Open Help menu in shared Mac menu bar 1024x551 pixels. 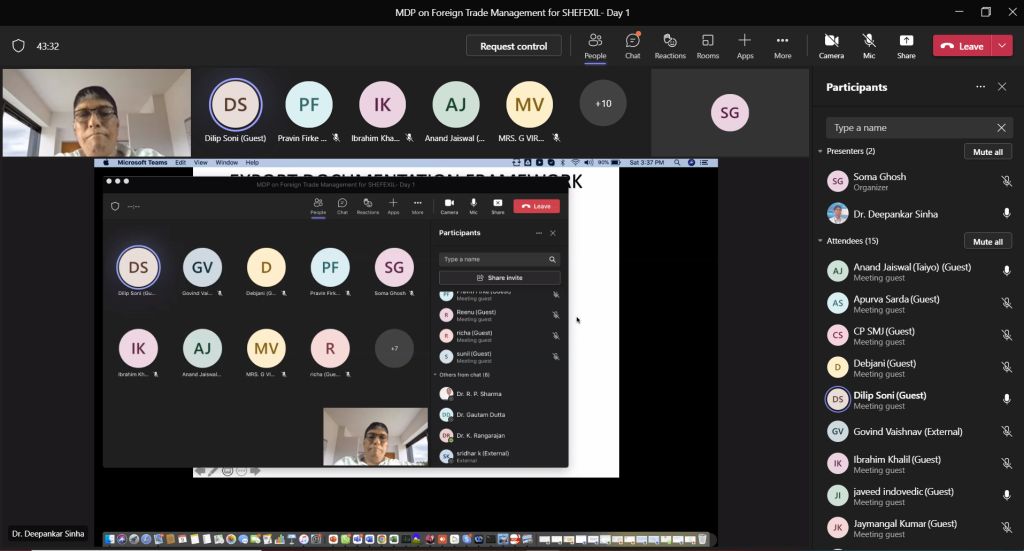252,163
